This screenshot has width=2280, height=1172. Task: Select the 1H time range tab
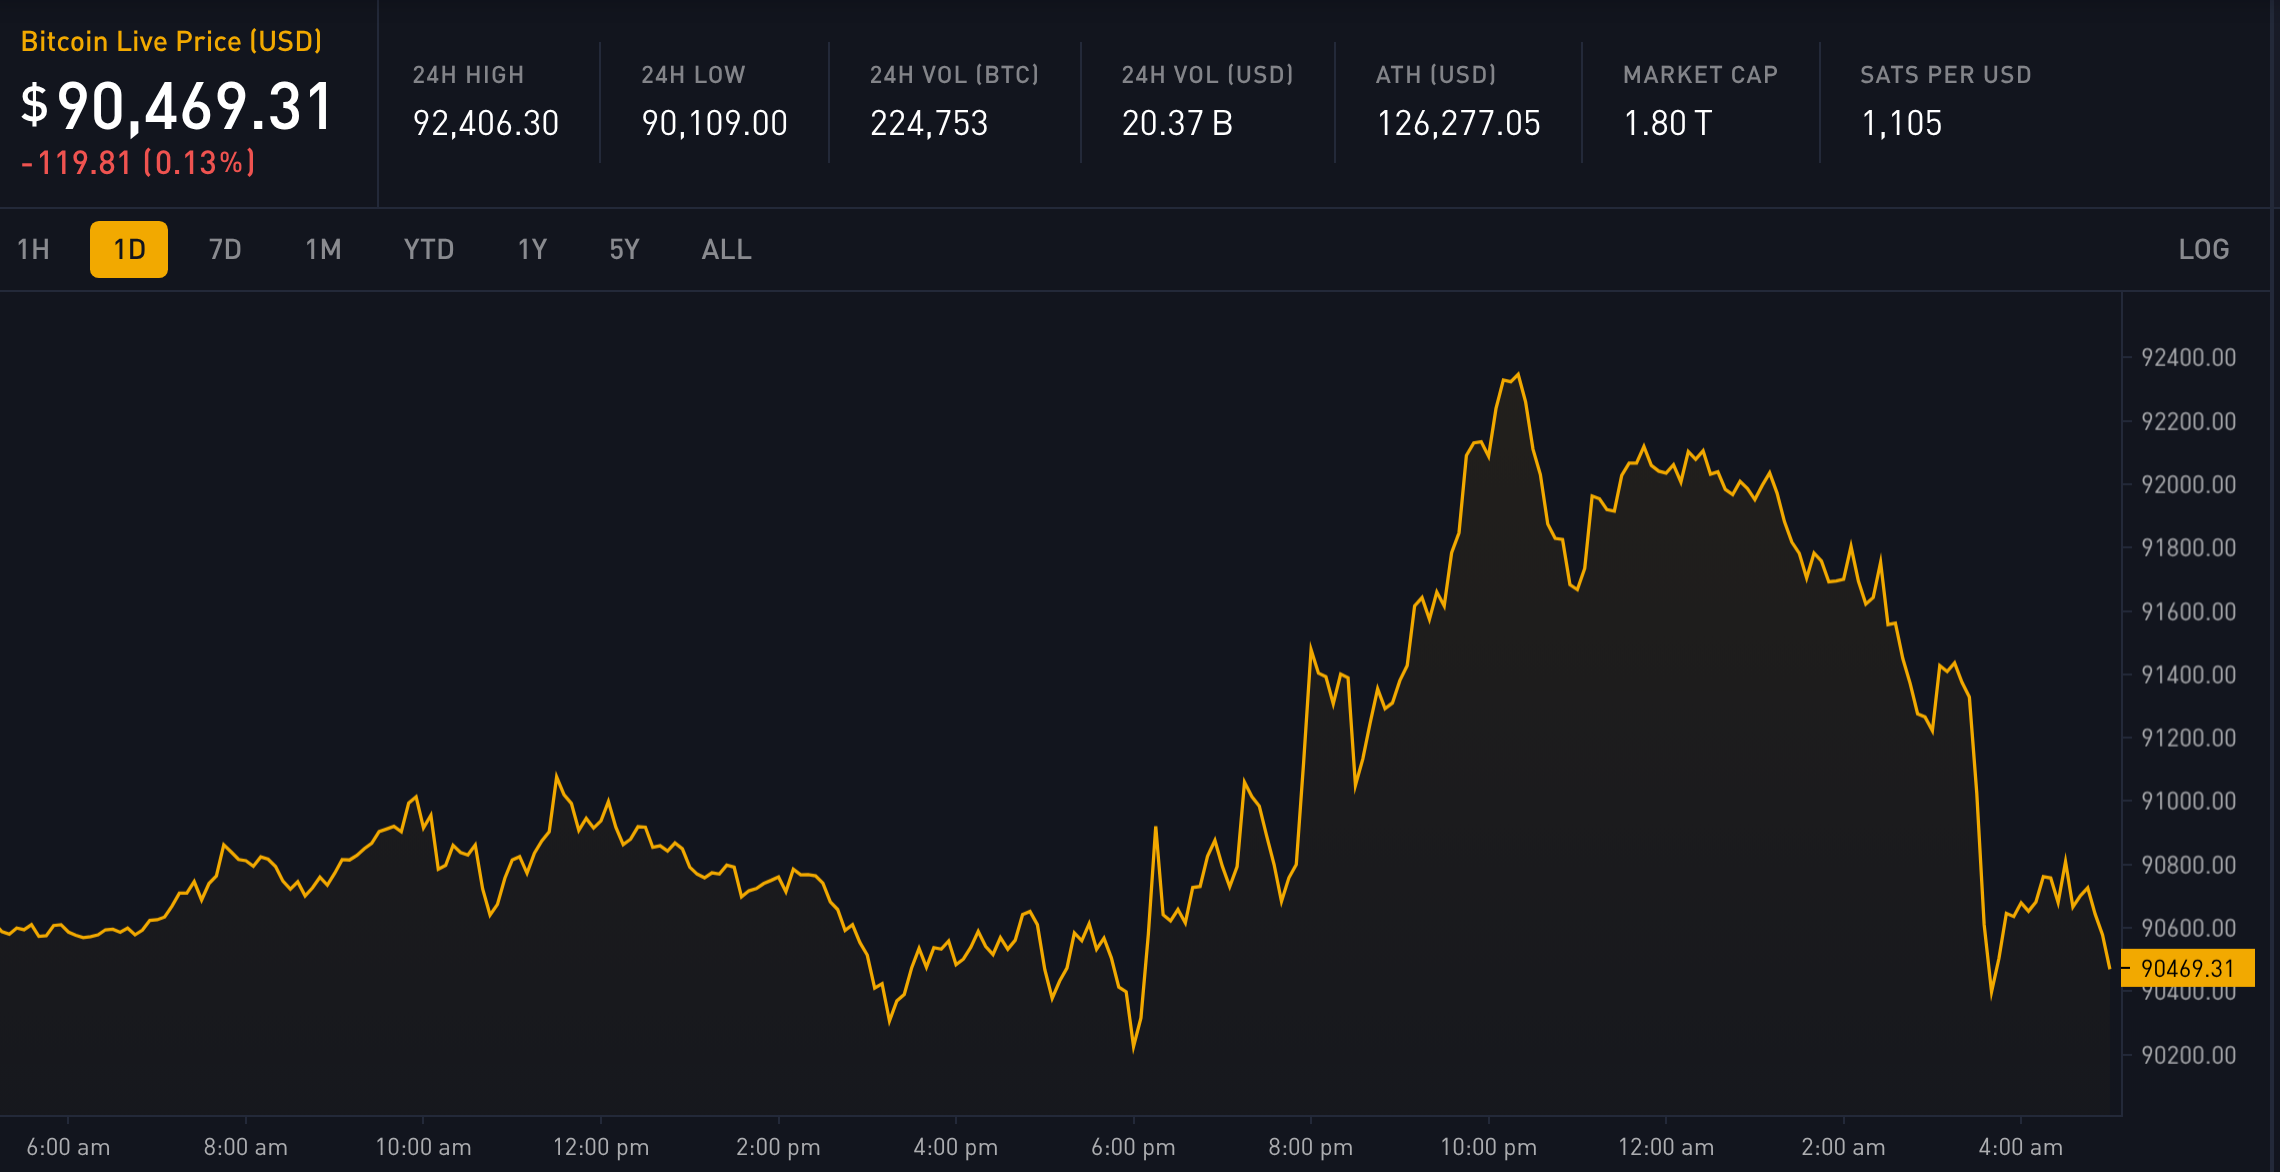click(34, 249)
